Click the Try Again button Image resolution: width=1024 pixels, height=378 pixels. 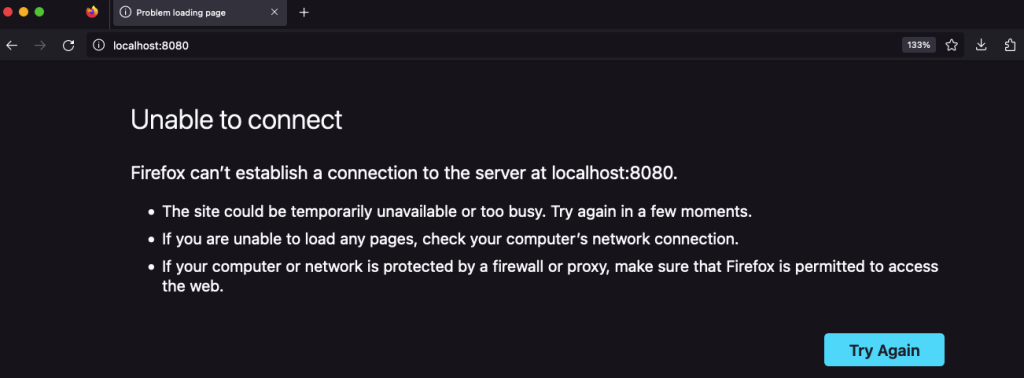click(x=884, y=350)
